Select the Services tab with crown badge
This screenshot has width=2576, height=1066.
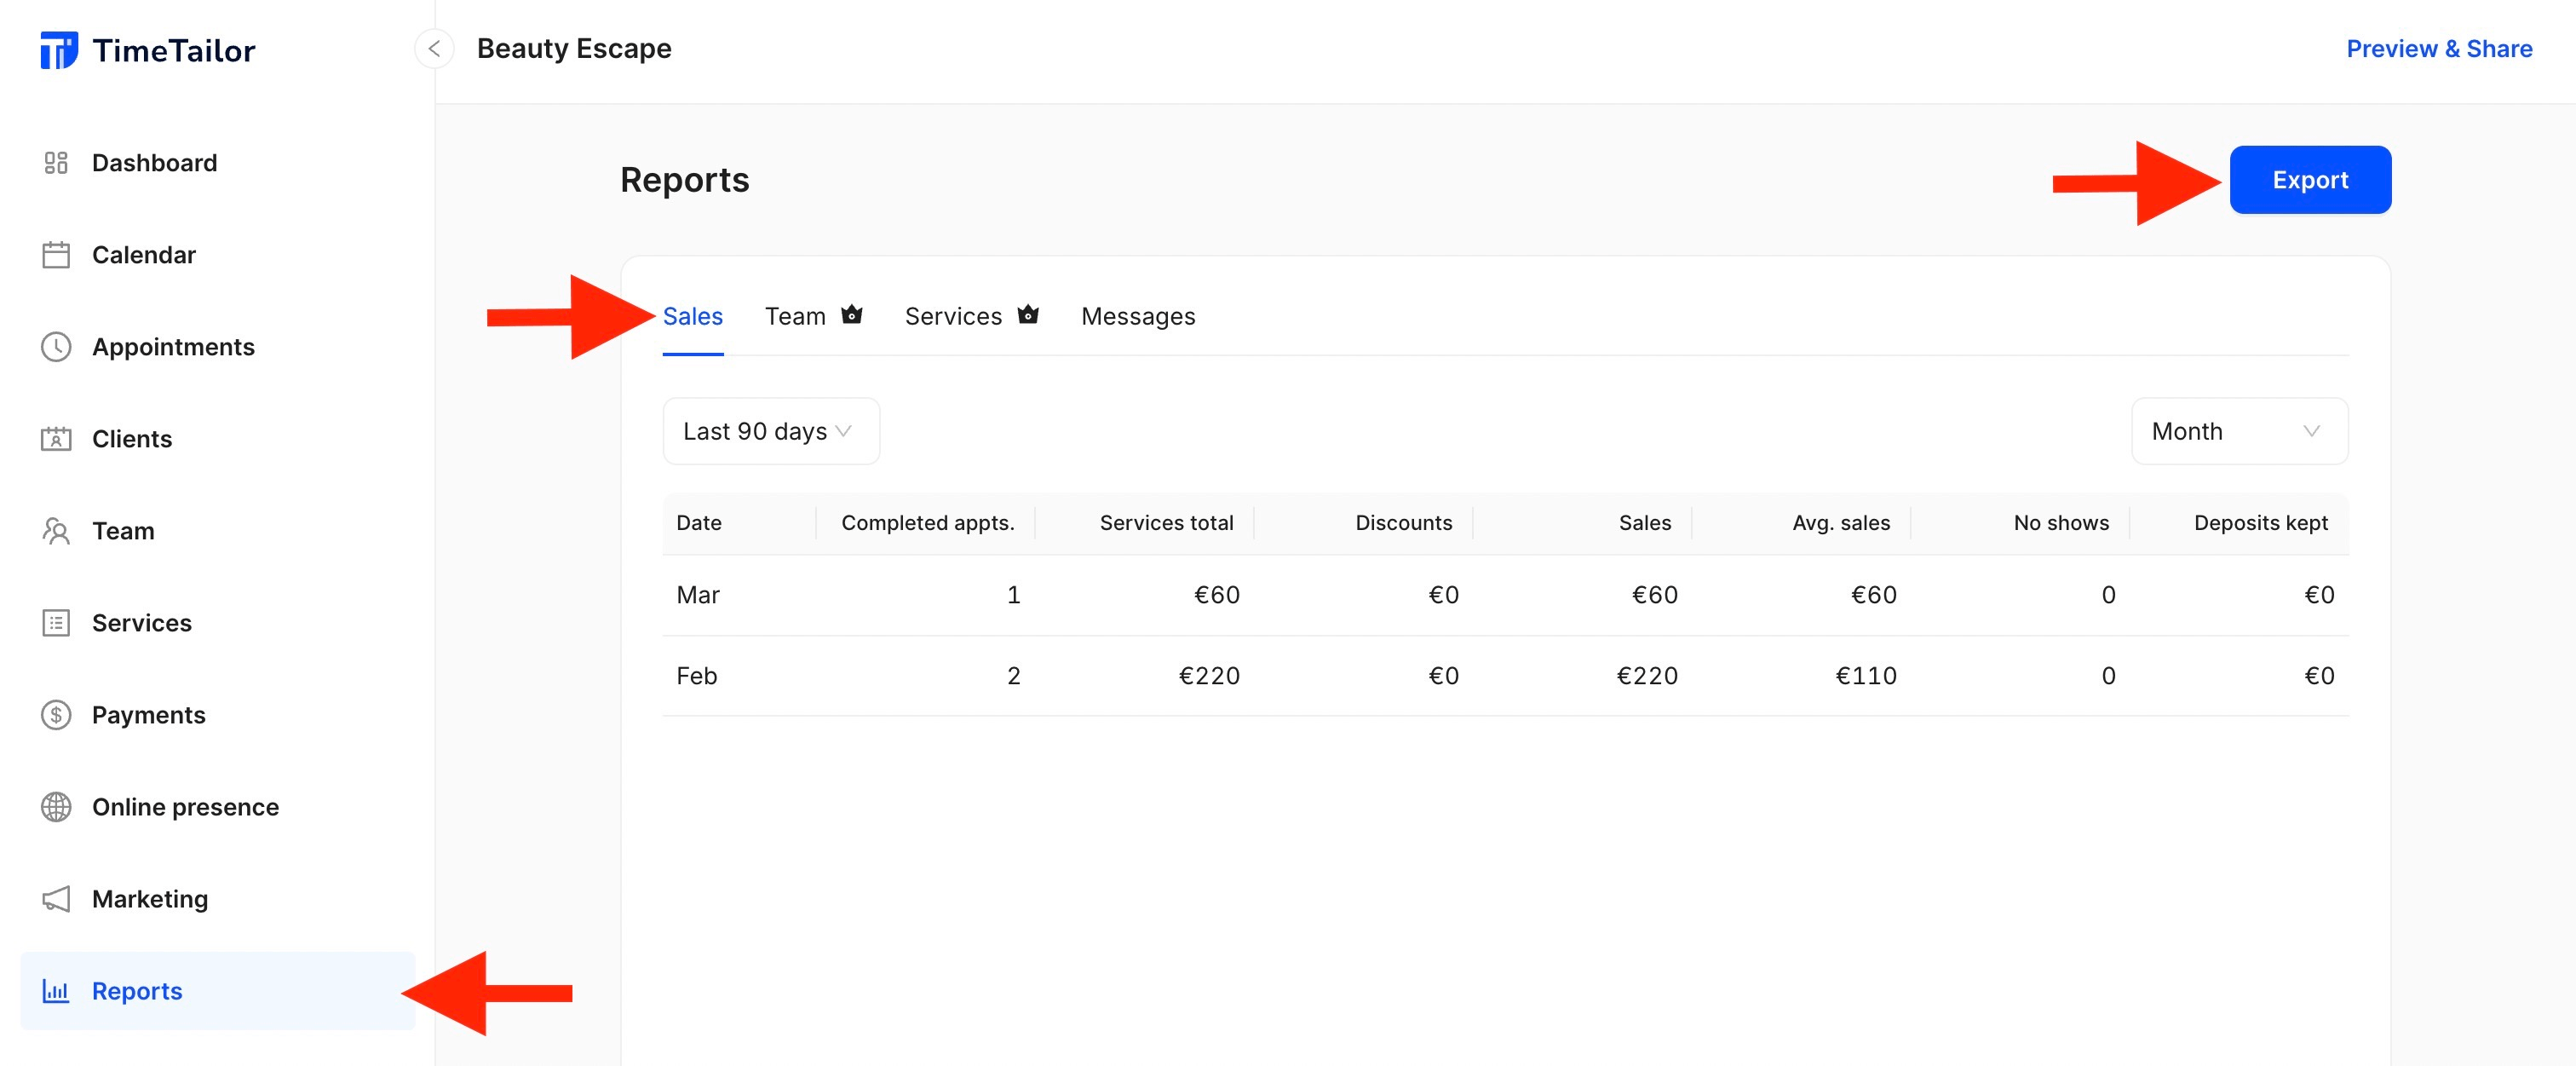(x=953, y=316)
